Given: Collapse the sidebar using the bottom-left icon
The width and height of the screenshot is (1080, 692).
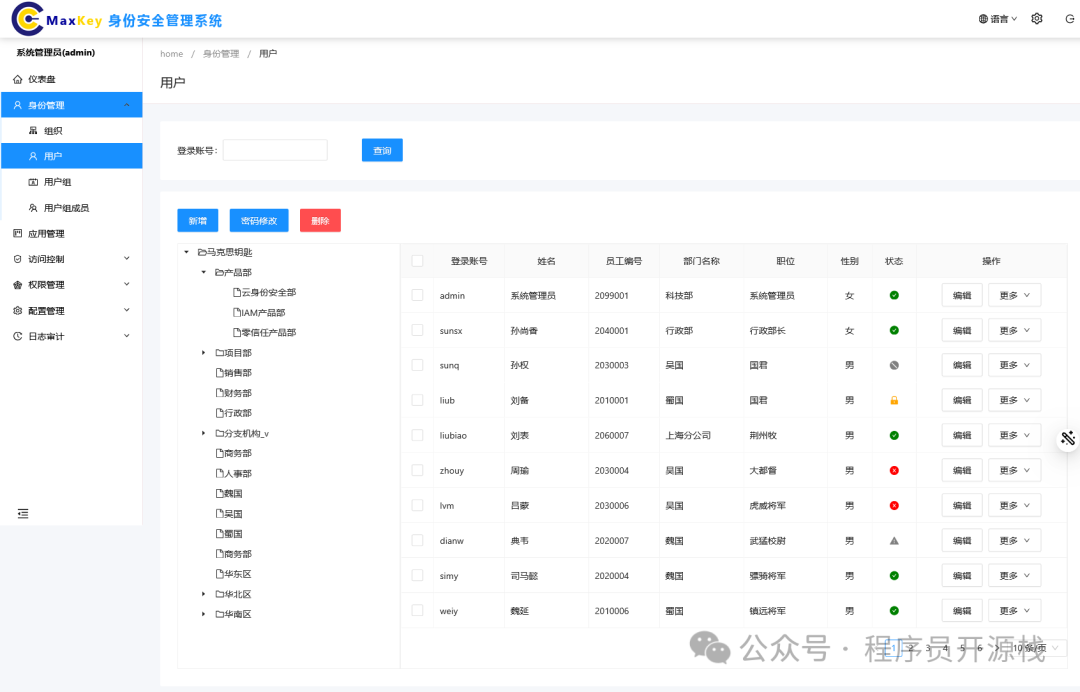Looking at the screenshot, I should pos(24,511).
